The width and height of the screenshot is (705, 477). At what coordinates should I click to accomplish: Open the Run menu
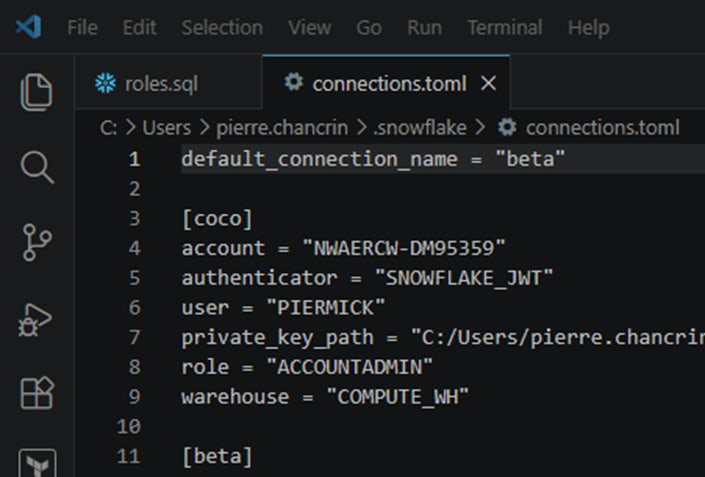(424, 27)
